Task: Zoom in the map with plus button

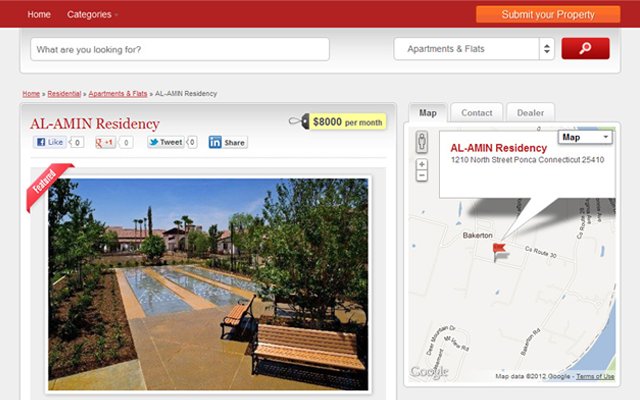Action: [422, 164]
